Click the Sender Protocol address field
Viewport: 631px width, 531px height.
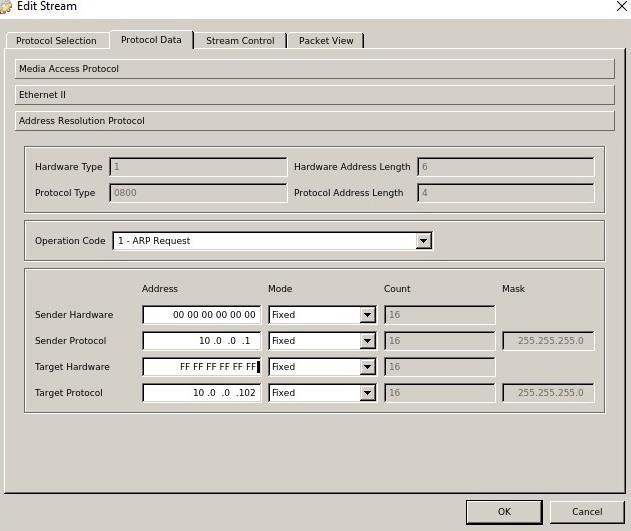(x=202, y=341)
